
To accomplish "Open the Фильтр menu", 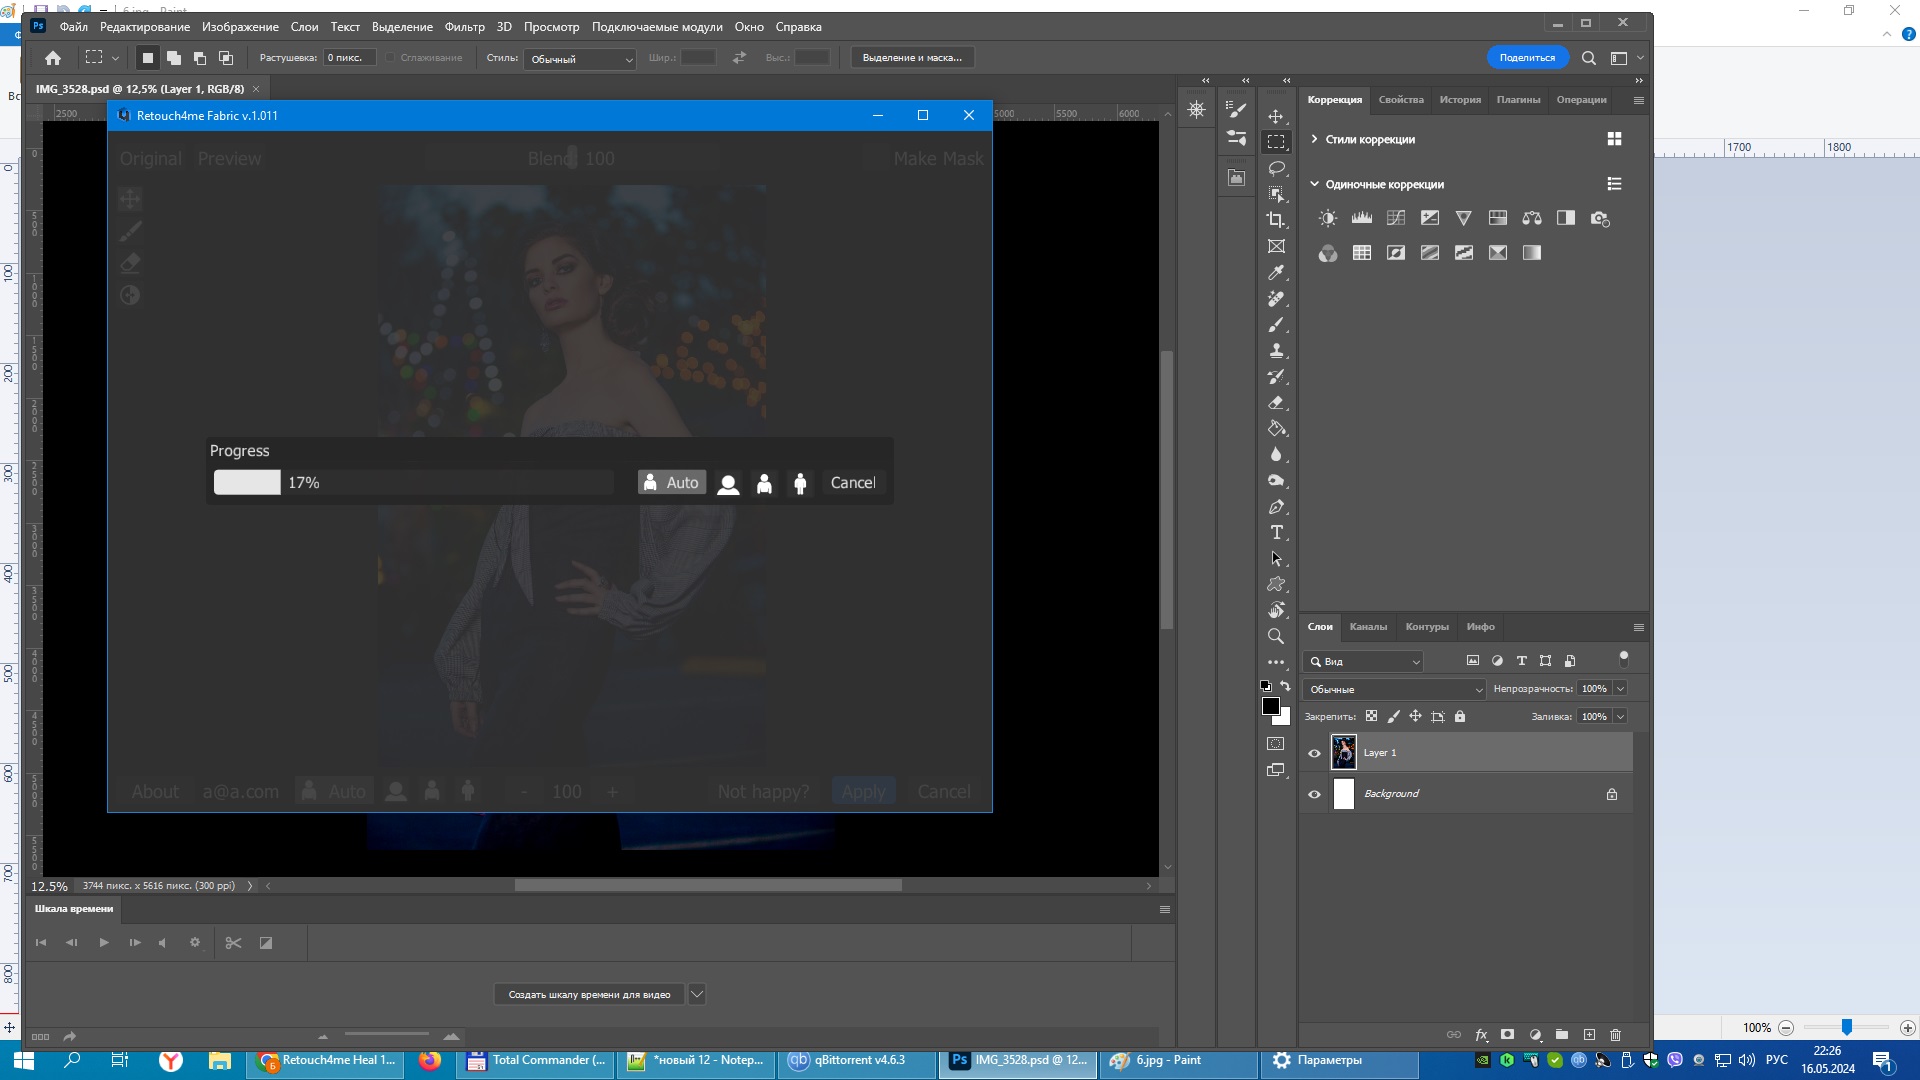I will [x=464, y=27].
